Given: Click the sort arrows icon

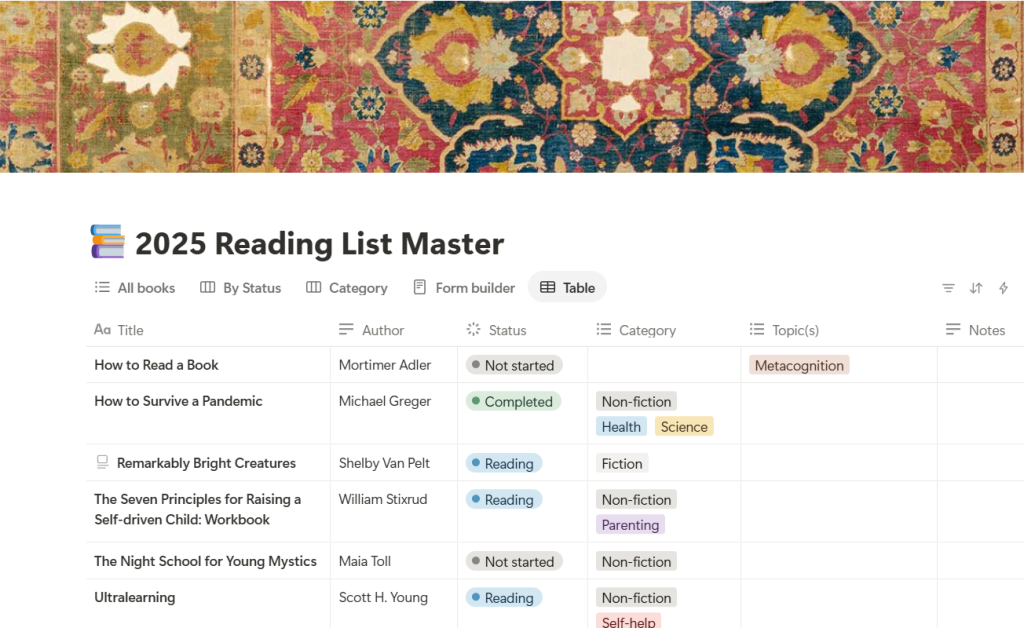Looking at the screenshot, I should point(976,288).
